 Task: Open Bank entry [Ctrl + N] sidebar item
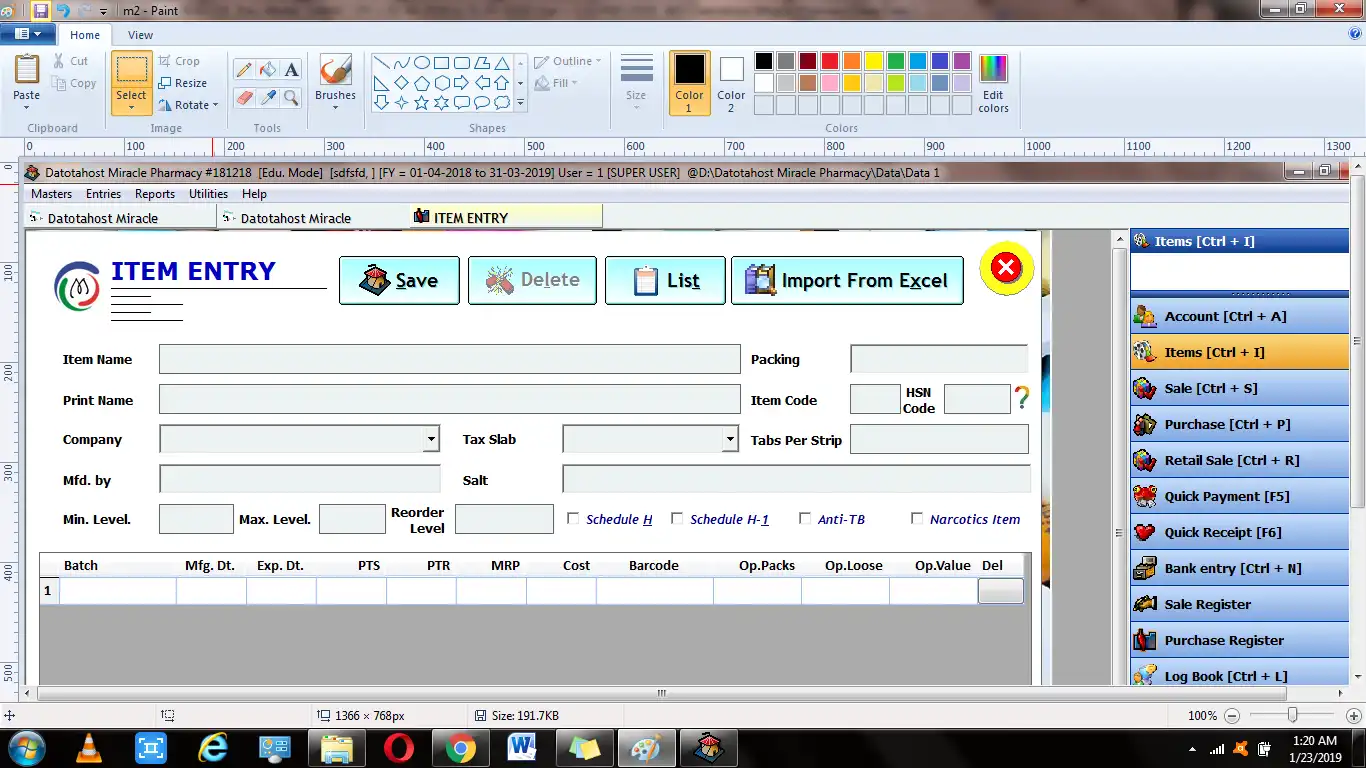1239,568
